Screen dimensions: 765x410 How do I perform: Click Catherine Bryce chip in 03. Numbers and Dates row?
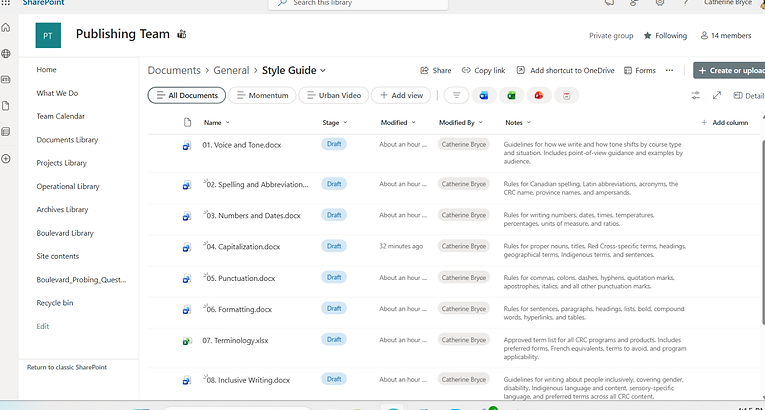(463, 215)
